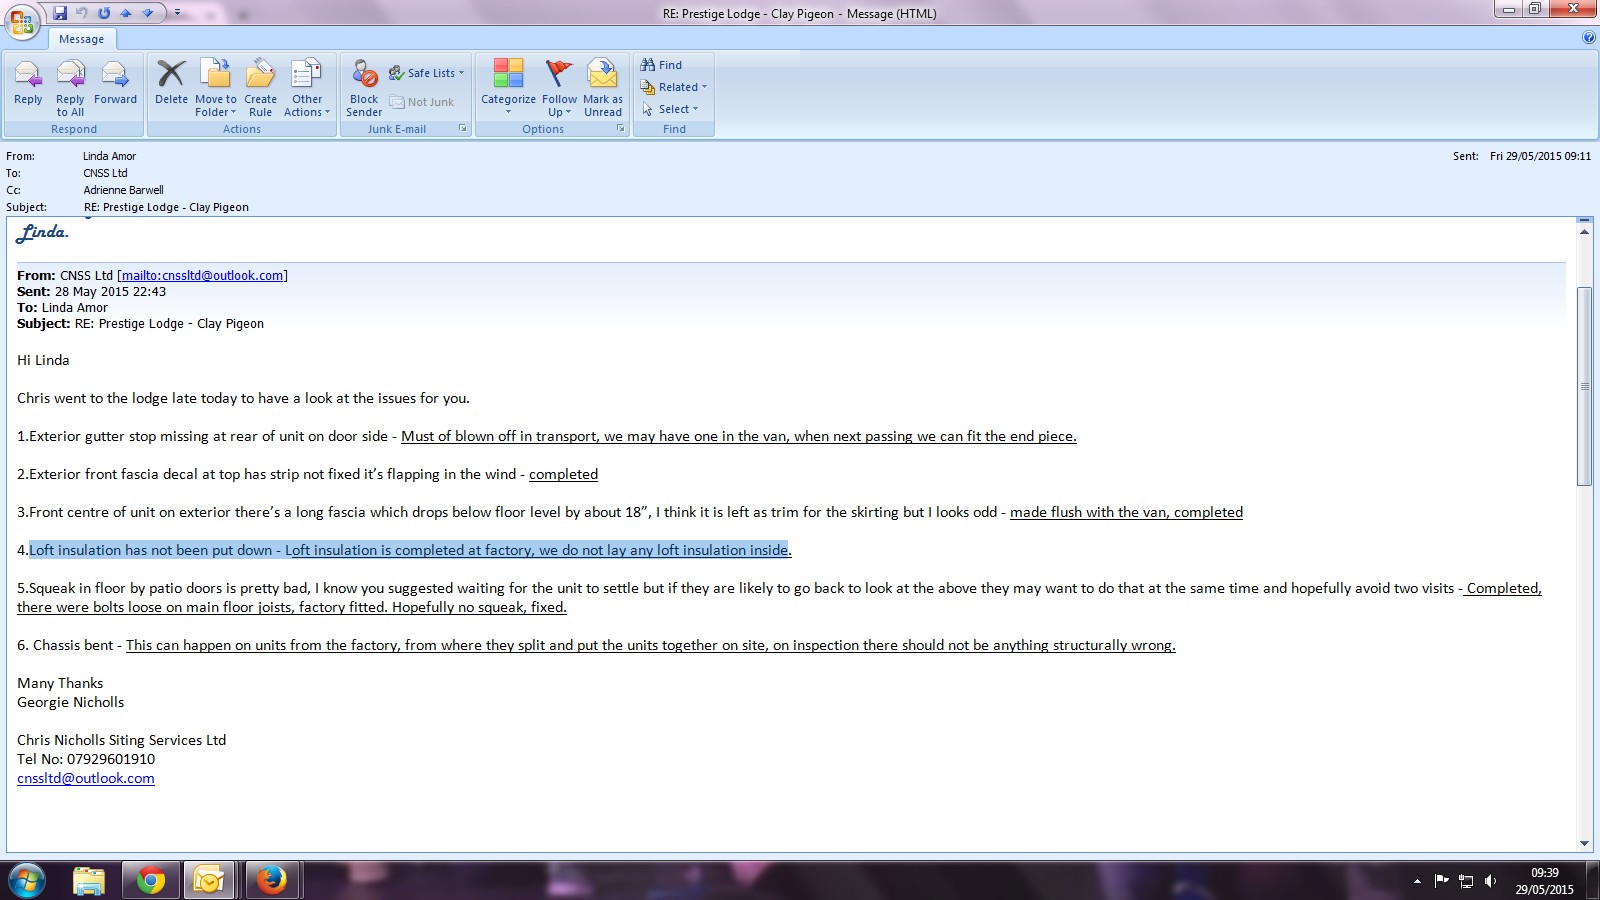Click the mailto:cnssltd@outlook.com link in header
Viewport: 1600px width, 900px height.
(202, 276)
